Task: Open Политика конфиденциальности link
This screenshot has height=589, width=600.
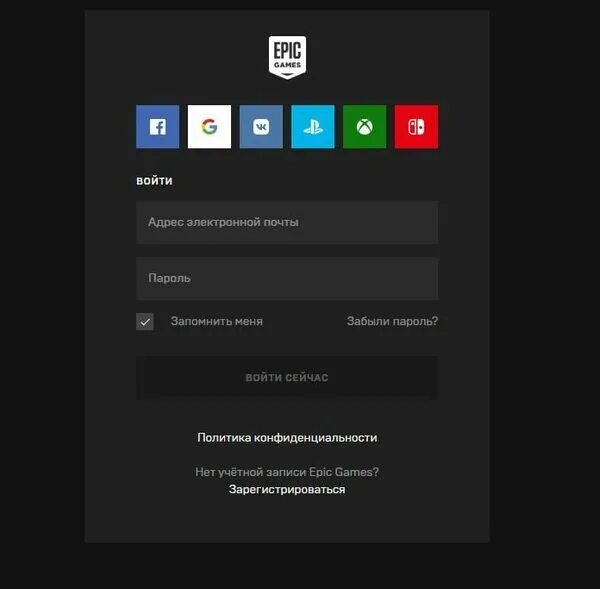Action: click(x=287, y=437)
